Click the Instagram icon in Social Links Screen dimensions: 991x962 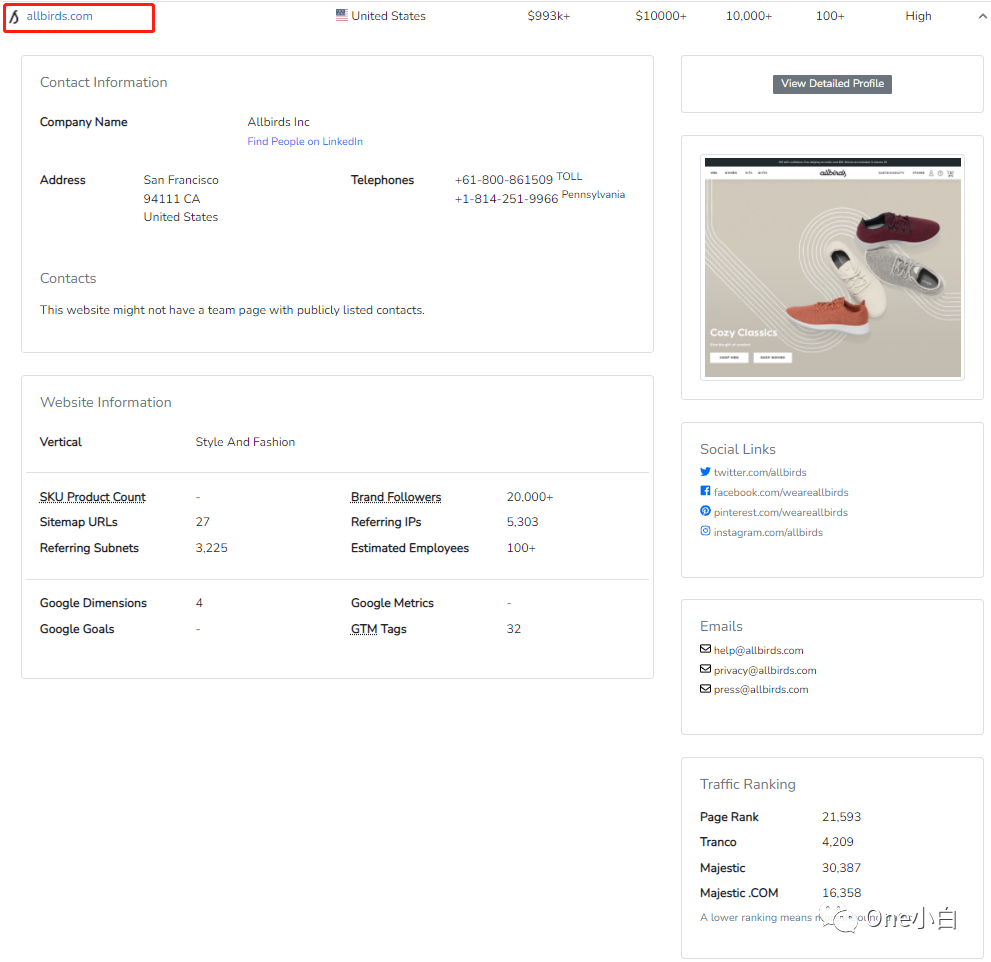[x=705, y=532]
